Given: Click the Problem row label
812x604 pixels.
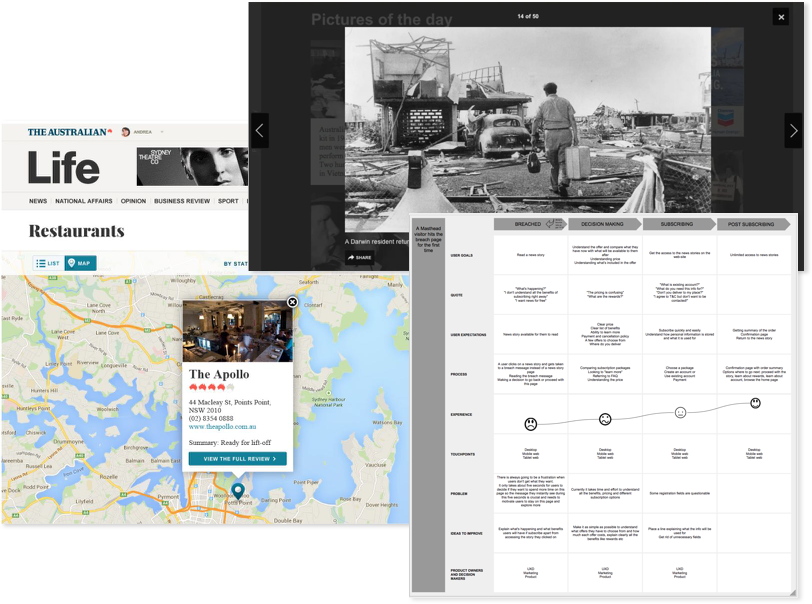Looking at the screenshot, I should point(458,494).
